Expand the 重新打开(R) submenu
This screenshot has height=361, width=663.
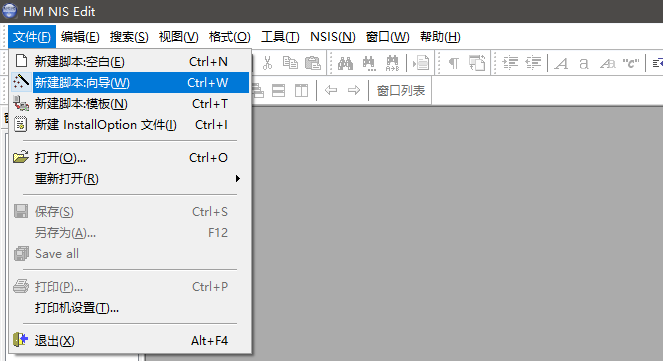click(130, 179)
